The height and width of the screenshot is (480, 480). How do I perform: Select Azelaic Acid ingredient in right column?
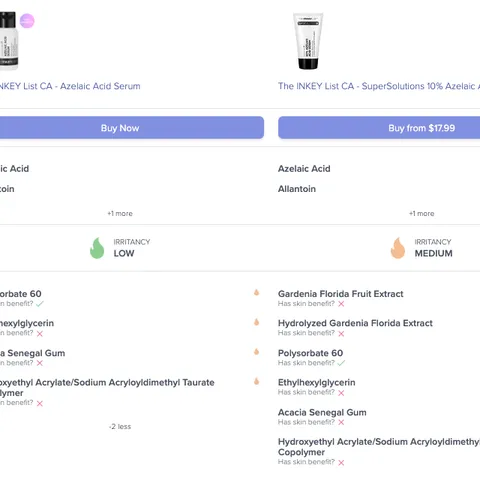[x=304, y=169]
